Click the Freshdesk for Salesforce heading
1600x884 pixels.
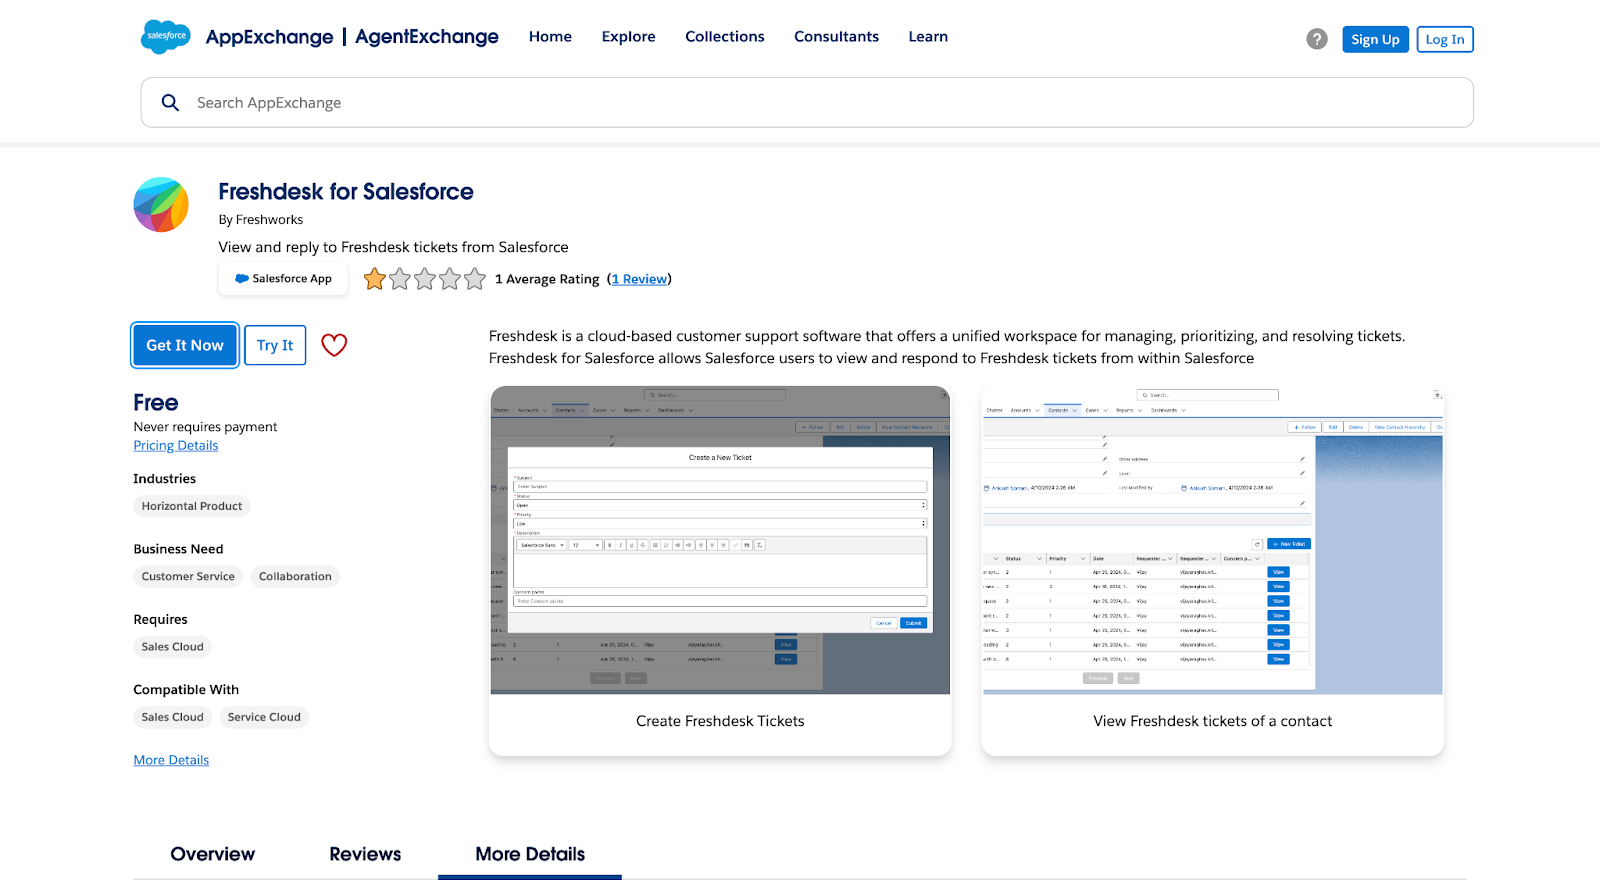tap(346, 192)
